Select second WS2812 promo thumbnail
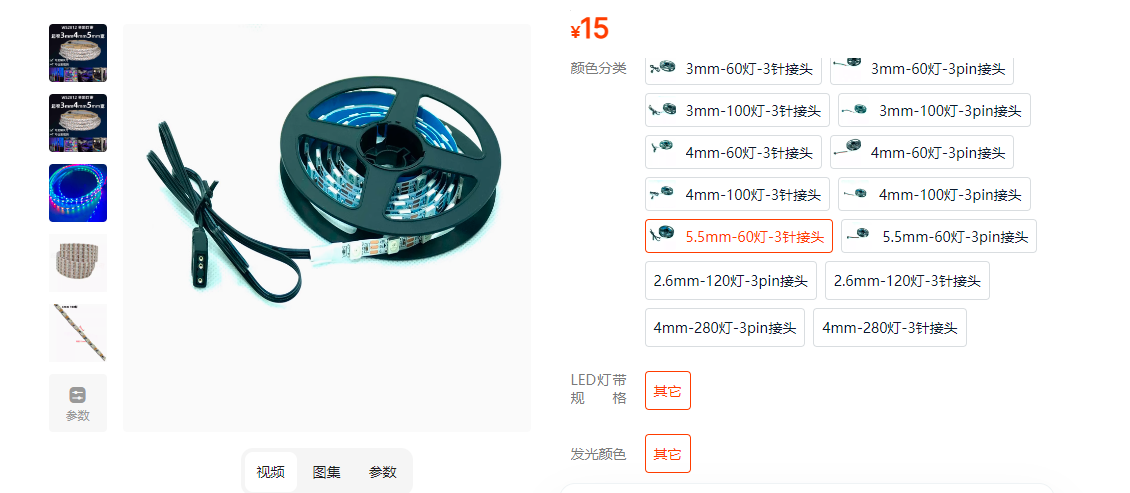The height and width of the screenshot is (493, 1130). (x=78, y=123)
